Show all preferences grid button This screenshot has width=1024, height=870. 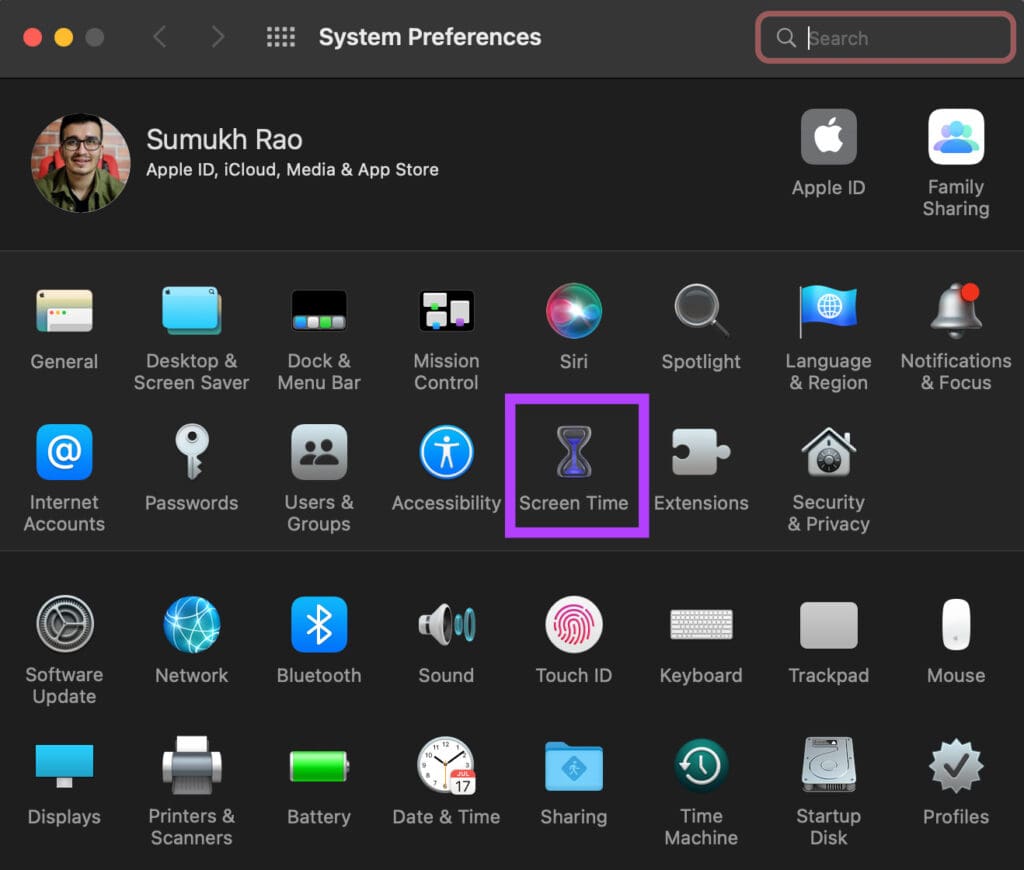point(281,37)
